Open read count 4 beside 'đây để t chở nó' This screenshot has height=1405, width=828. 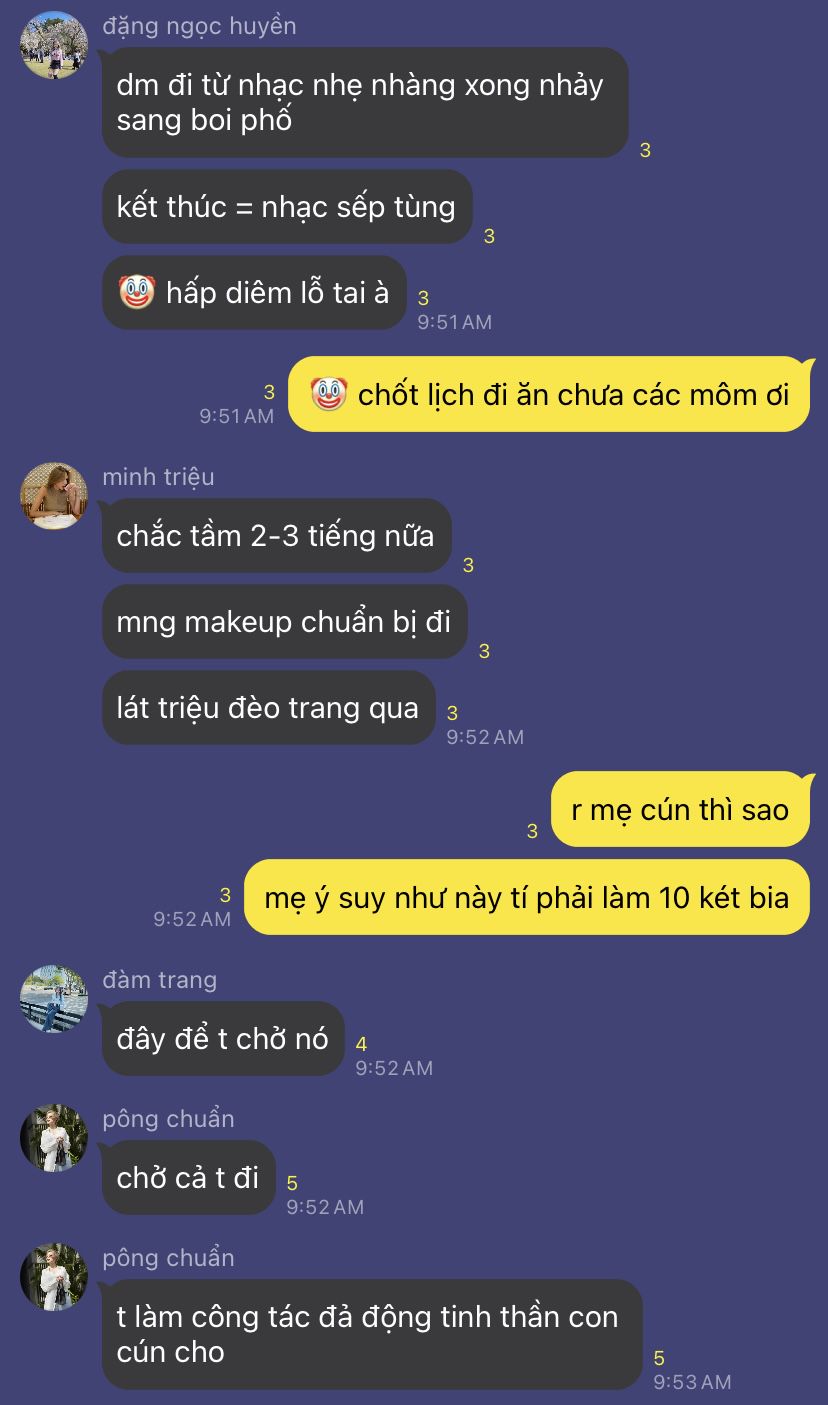click(x=361, y=1045)
